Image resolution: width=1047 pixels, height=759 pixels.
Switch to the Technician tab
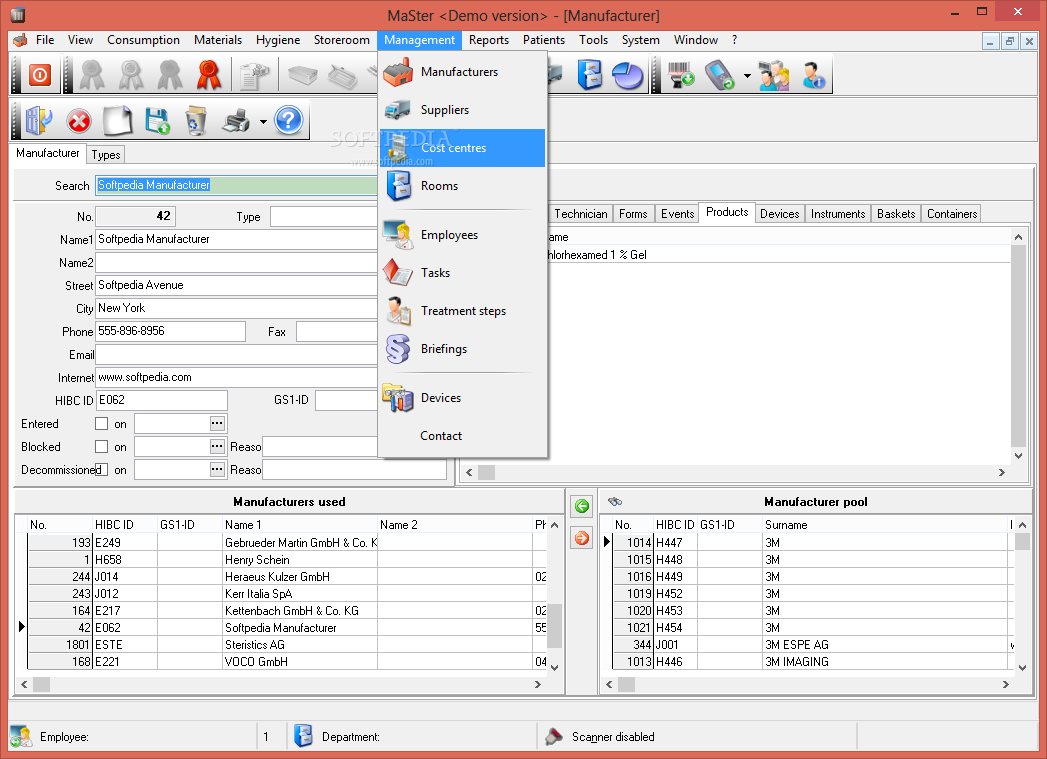[580, 214]
